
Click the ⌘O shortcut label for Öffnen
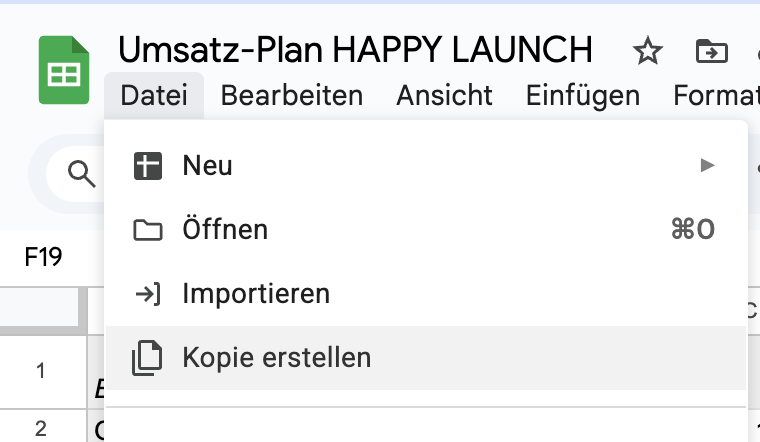(x=692, y=230)
